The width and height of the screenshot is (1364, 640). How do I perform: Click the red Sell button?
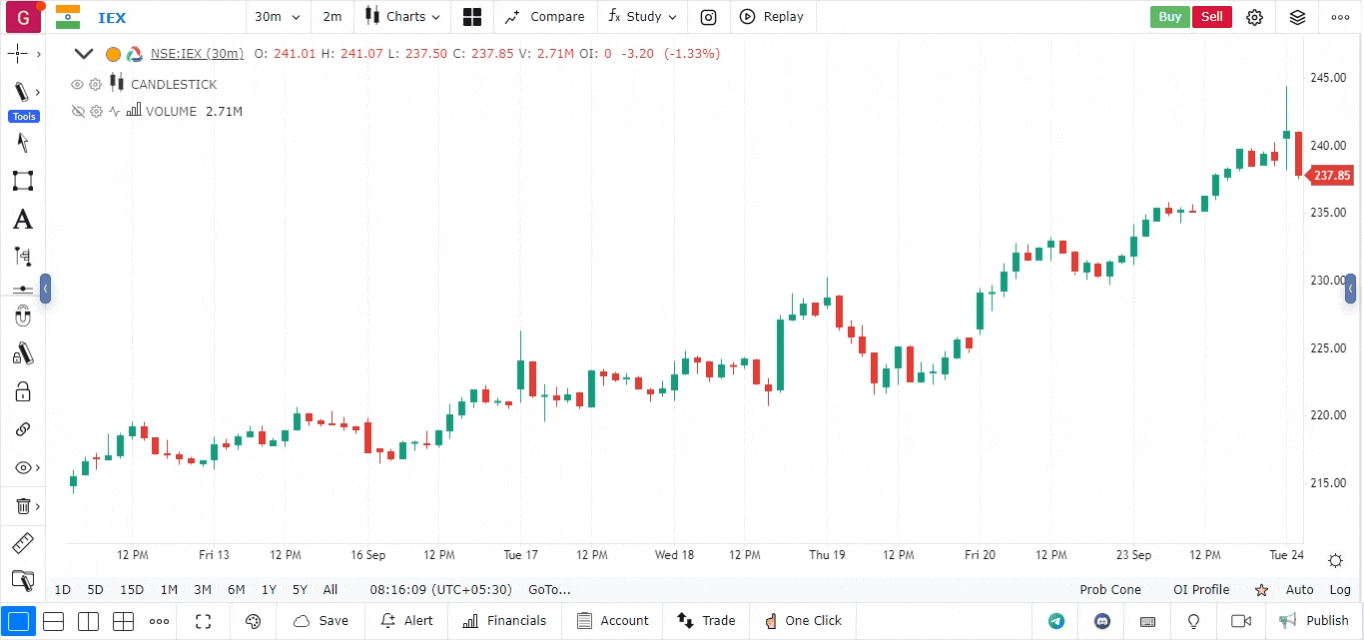[1211, 17]
